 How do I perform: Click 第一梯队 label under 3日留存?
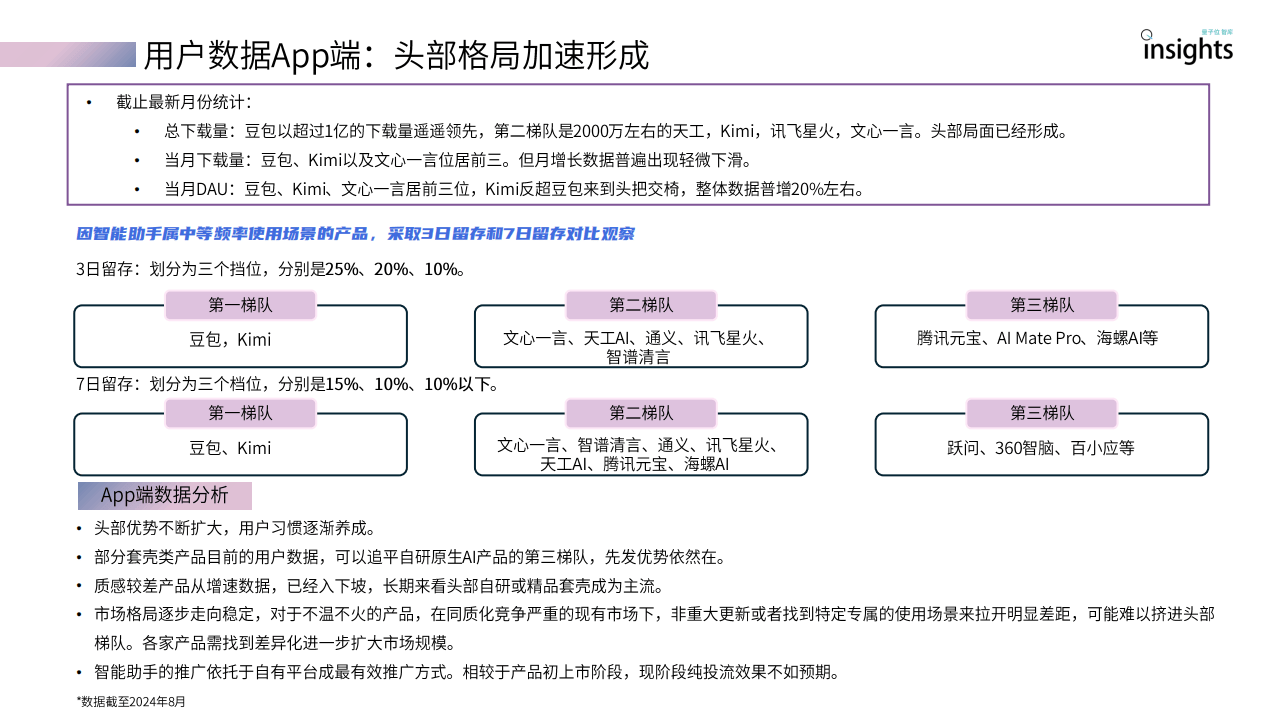[240, 305]
